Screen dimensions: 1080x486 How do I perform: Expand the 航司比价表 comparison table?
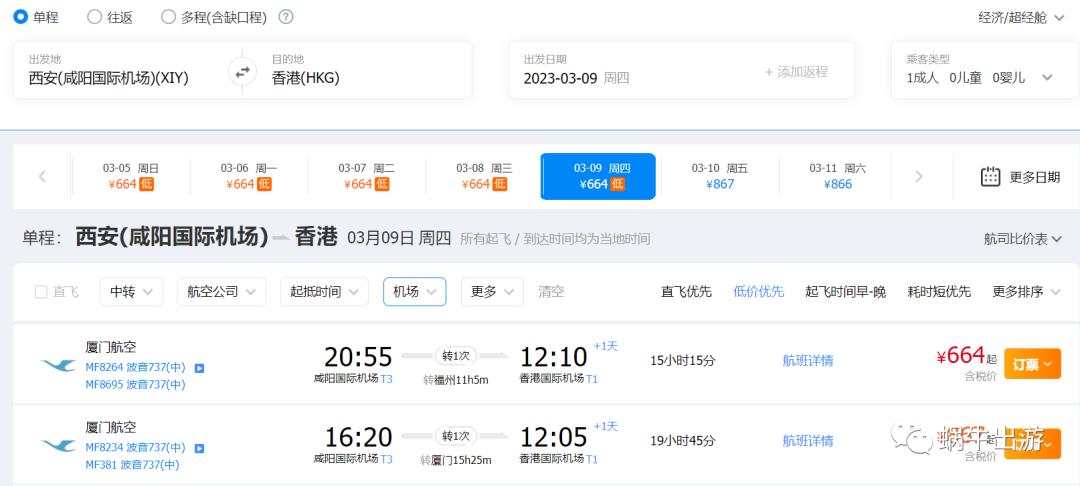click(x=1023, y=239)
